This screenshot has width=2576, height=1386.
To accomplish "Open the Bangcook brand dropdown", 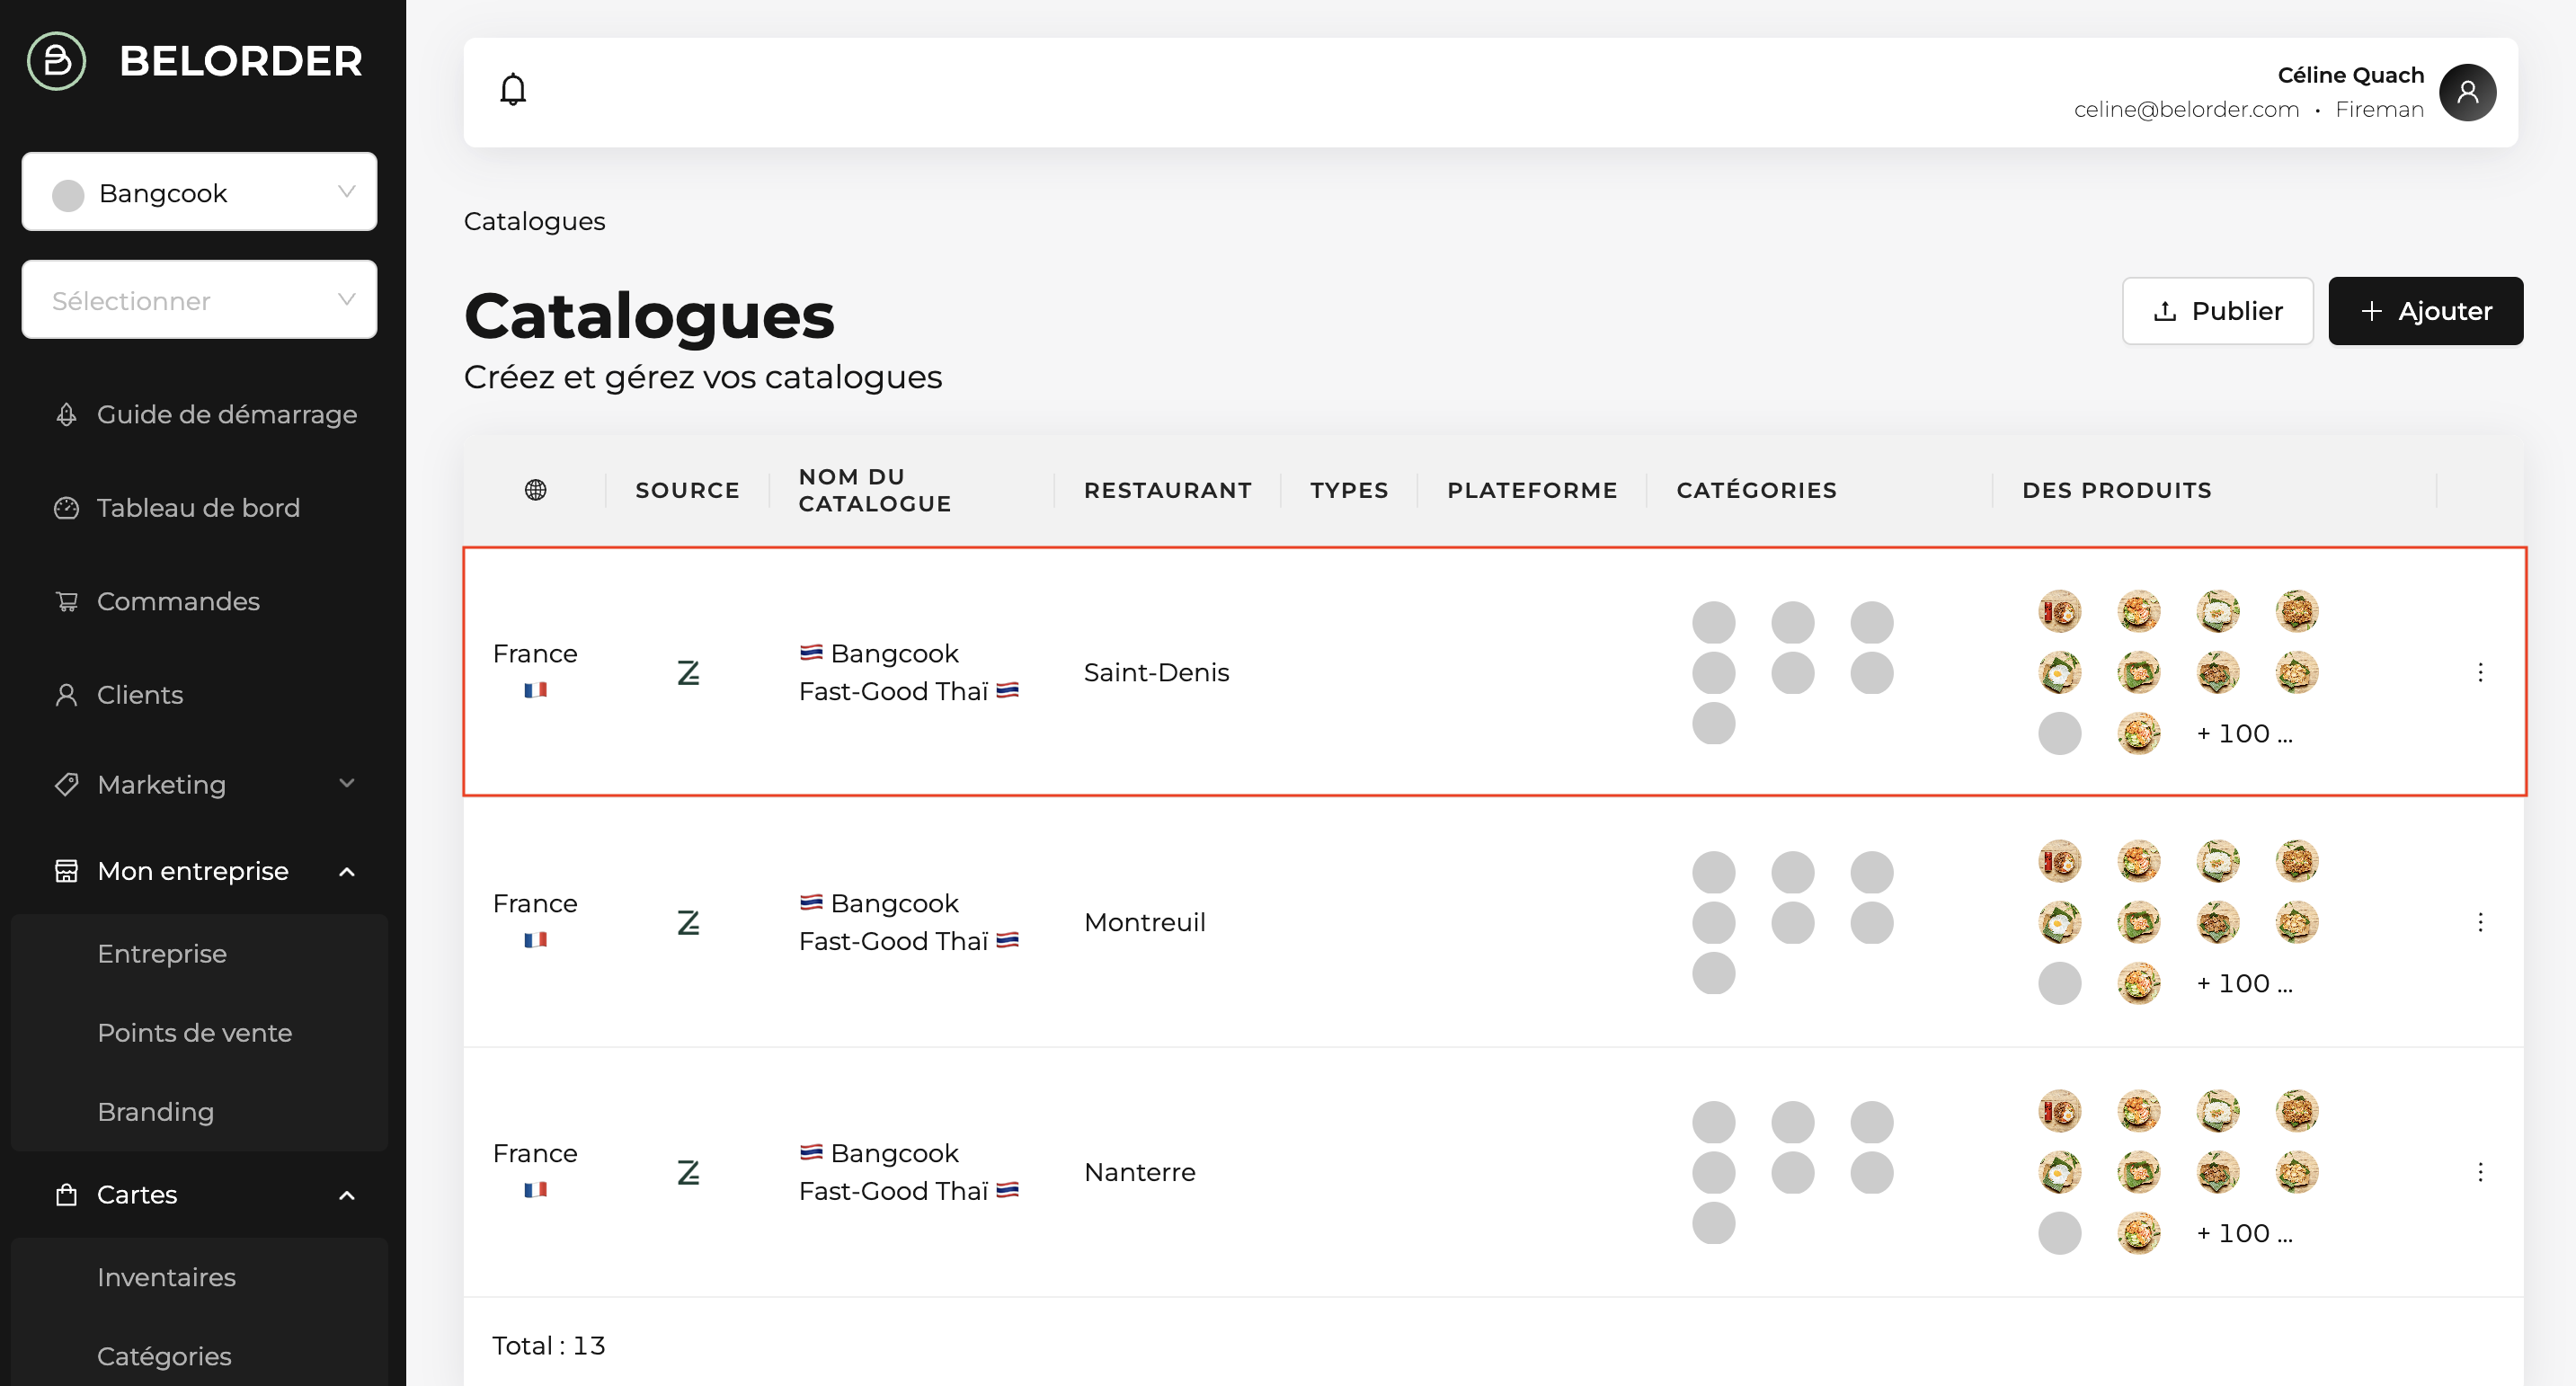I will point(199,192).
